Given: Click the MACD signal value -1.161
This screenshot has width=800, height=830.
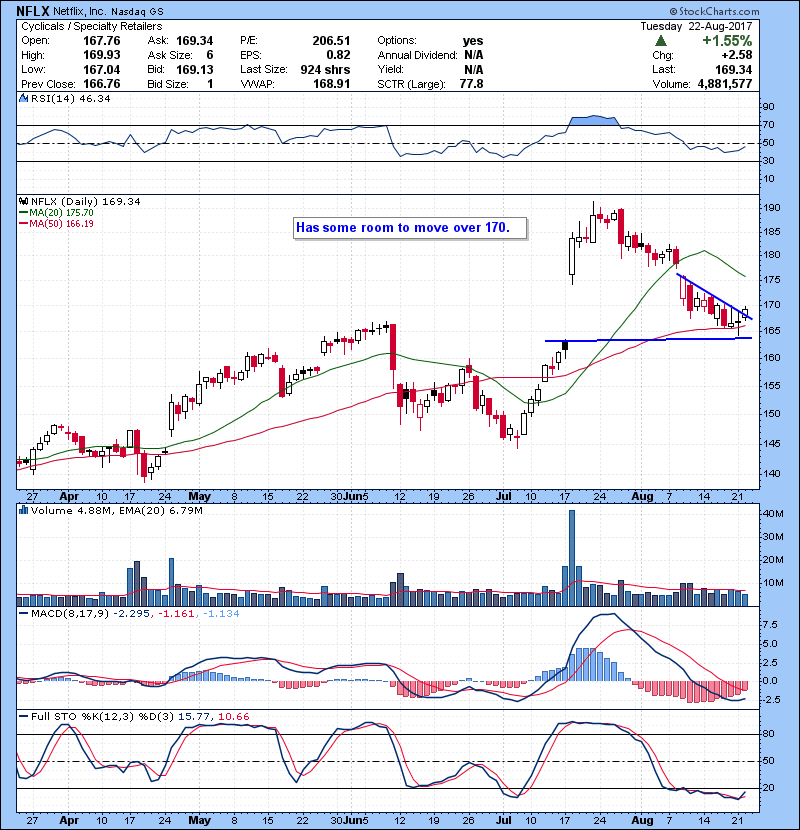Looking at the screenshot, I should point(176,614).
